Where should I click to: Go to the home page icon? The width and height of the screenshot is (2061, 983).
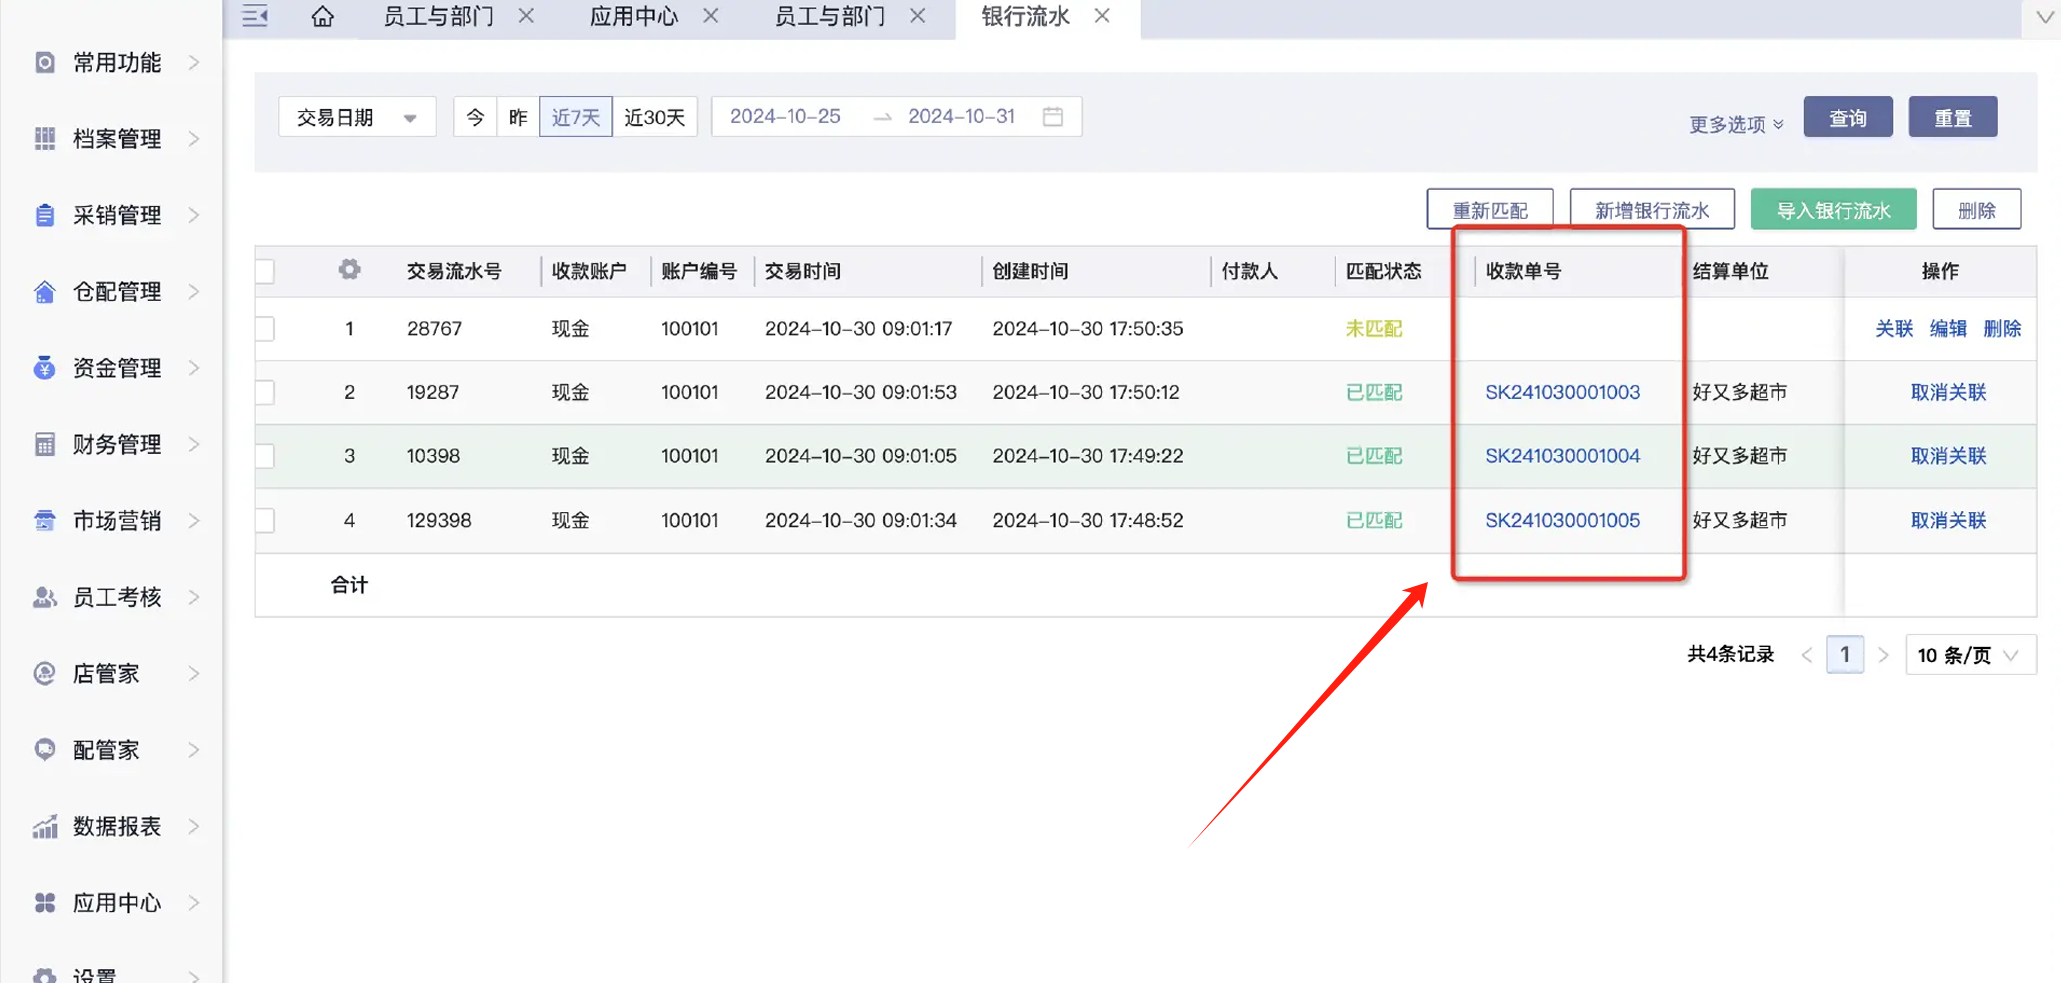click(x=322, y=16)
